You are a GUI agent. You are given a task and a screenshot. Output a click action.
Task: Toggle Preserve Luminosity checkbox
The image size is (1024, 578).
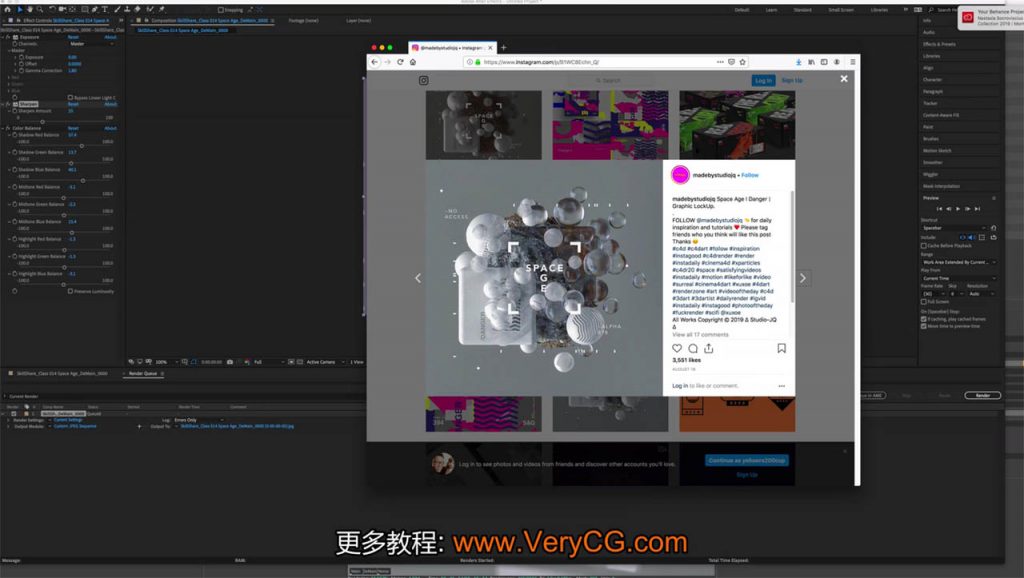tap(71, 291)
